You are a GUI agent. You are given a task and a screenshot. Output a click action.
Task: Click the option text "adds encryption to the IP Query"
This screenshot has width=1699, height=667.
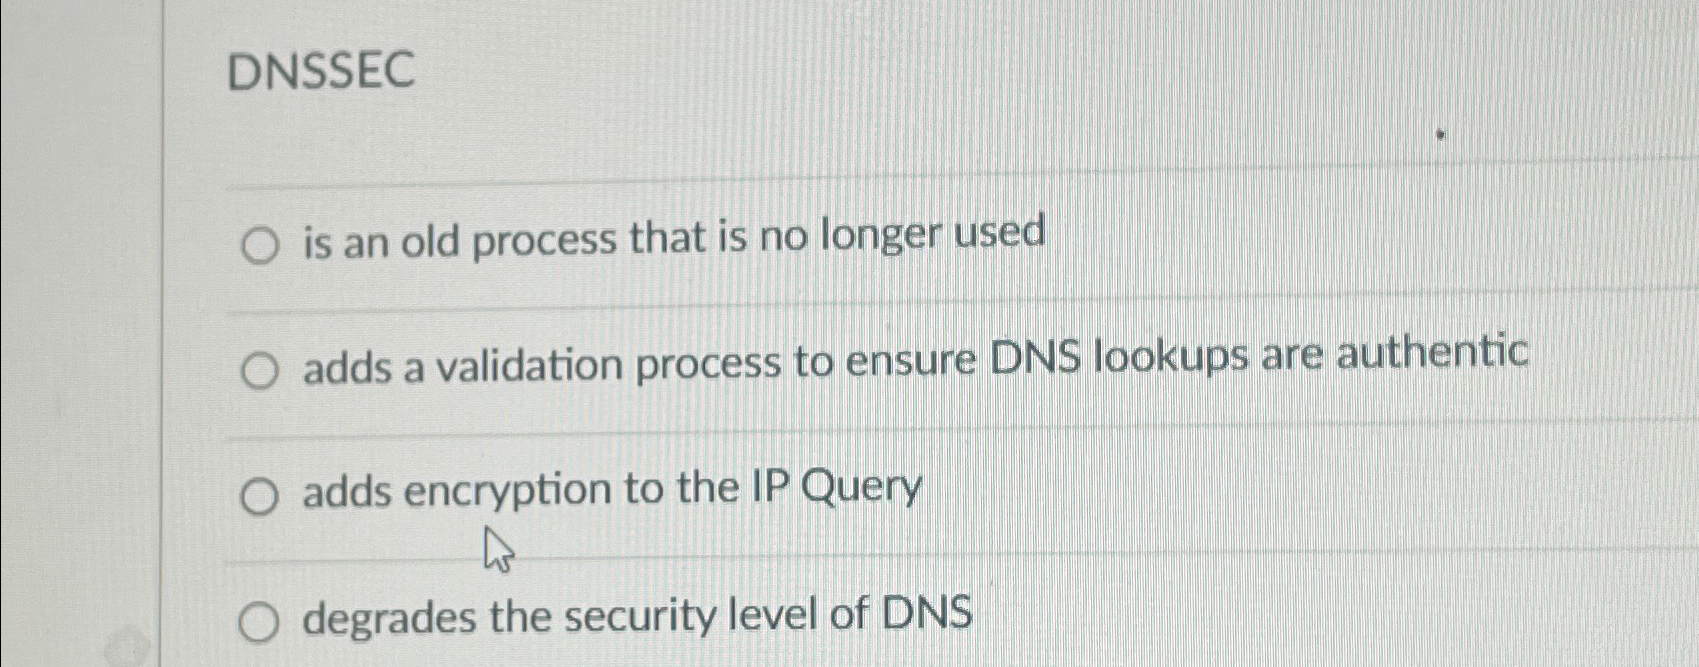point(612,489)
